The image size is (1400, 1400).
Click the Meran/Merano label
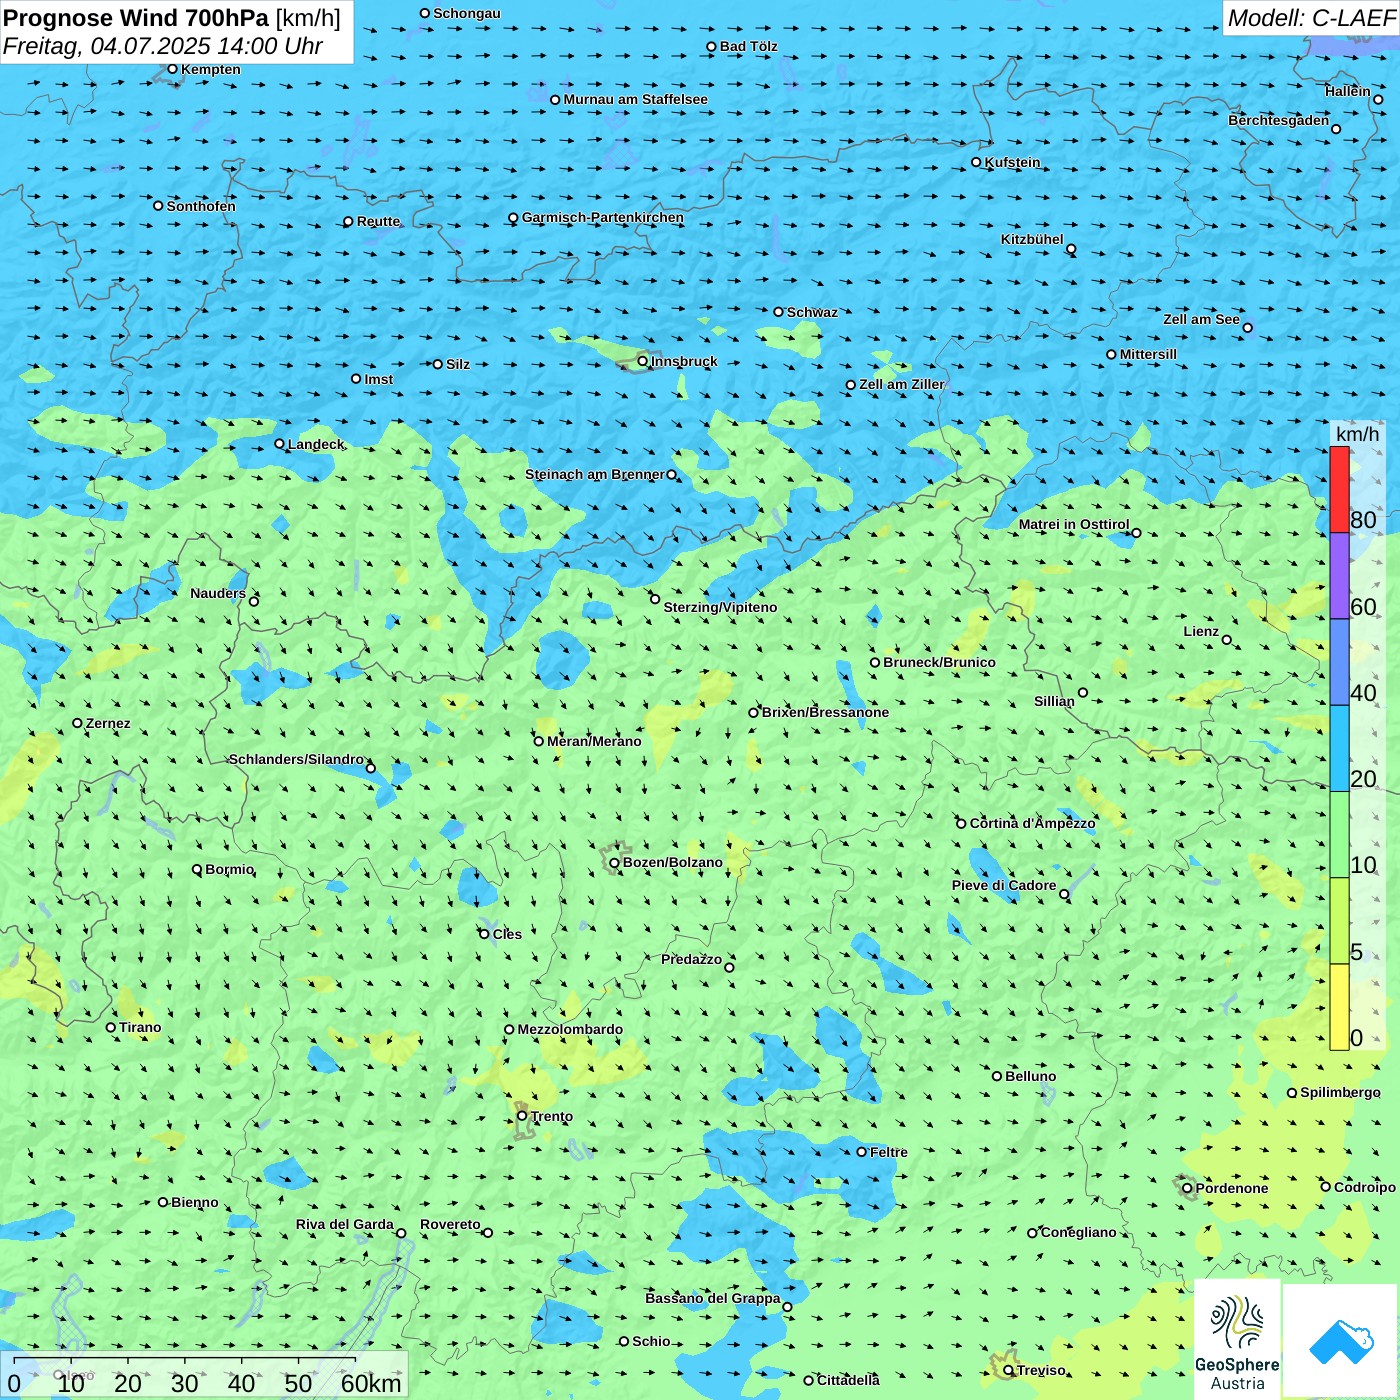pyautogui.click(x=594, y=742)
